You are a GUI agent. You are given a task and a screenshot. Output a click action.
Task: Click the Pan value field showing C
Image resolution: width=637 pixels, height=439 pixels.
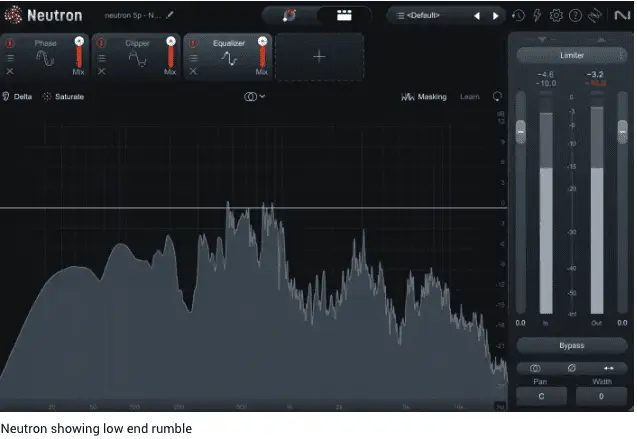[541, 396]
